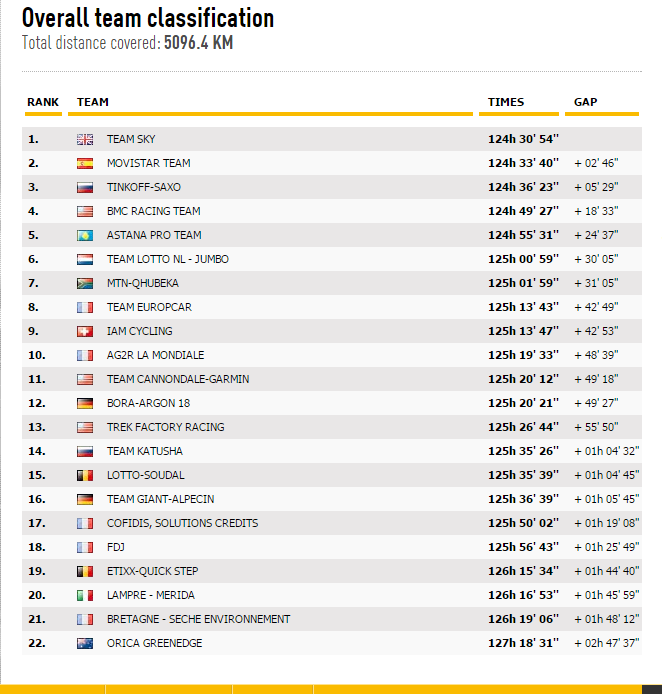Click the Swiss flag beside IAM Cycling
Viewport: 662px width, 694px height.
click(85, 331)
